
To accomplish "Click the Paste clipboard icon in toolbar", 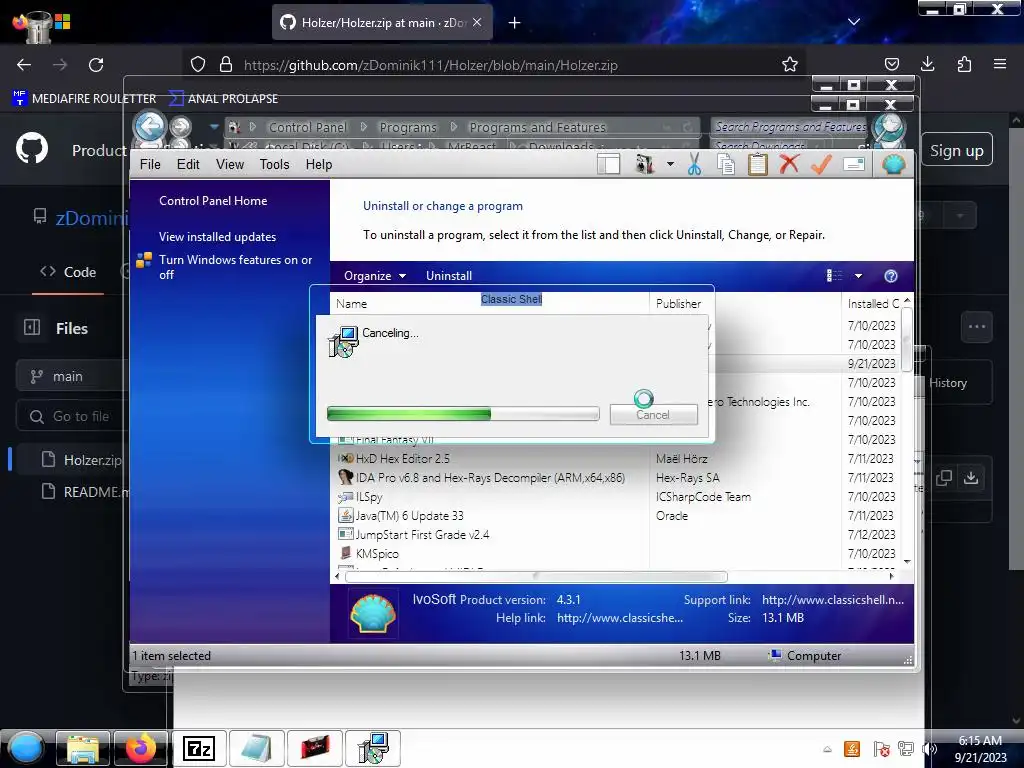I will (757, 164).
